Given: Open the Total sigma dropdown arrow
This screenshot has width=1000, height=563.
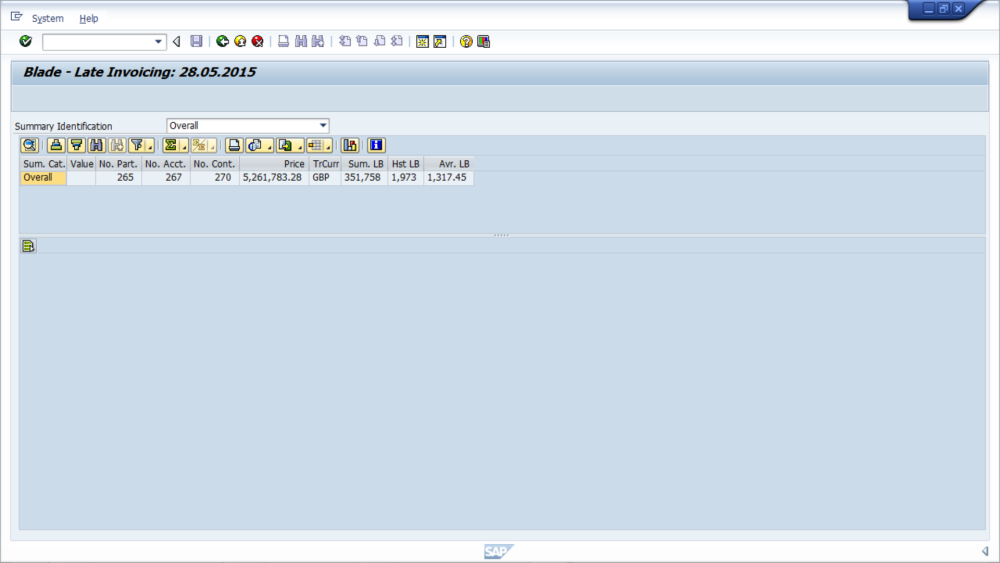Looking at the screenshot, I should point(184,146).
